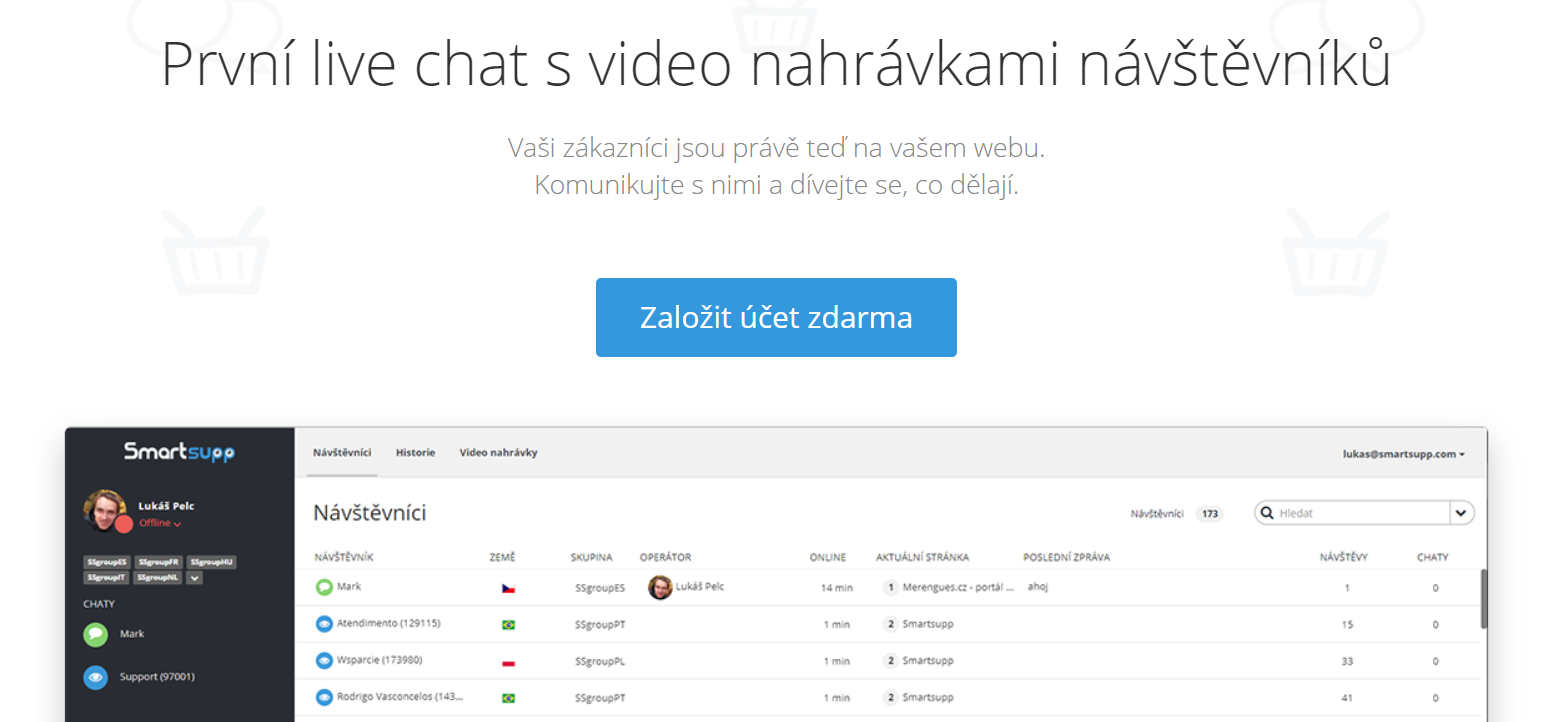
Task: Click the AKTUÁLNÍ STRÁNKA column header
Action: 922,557
